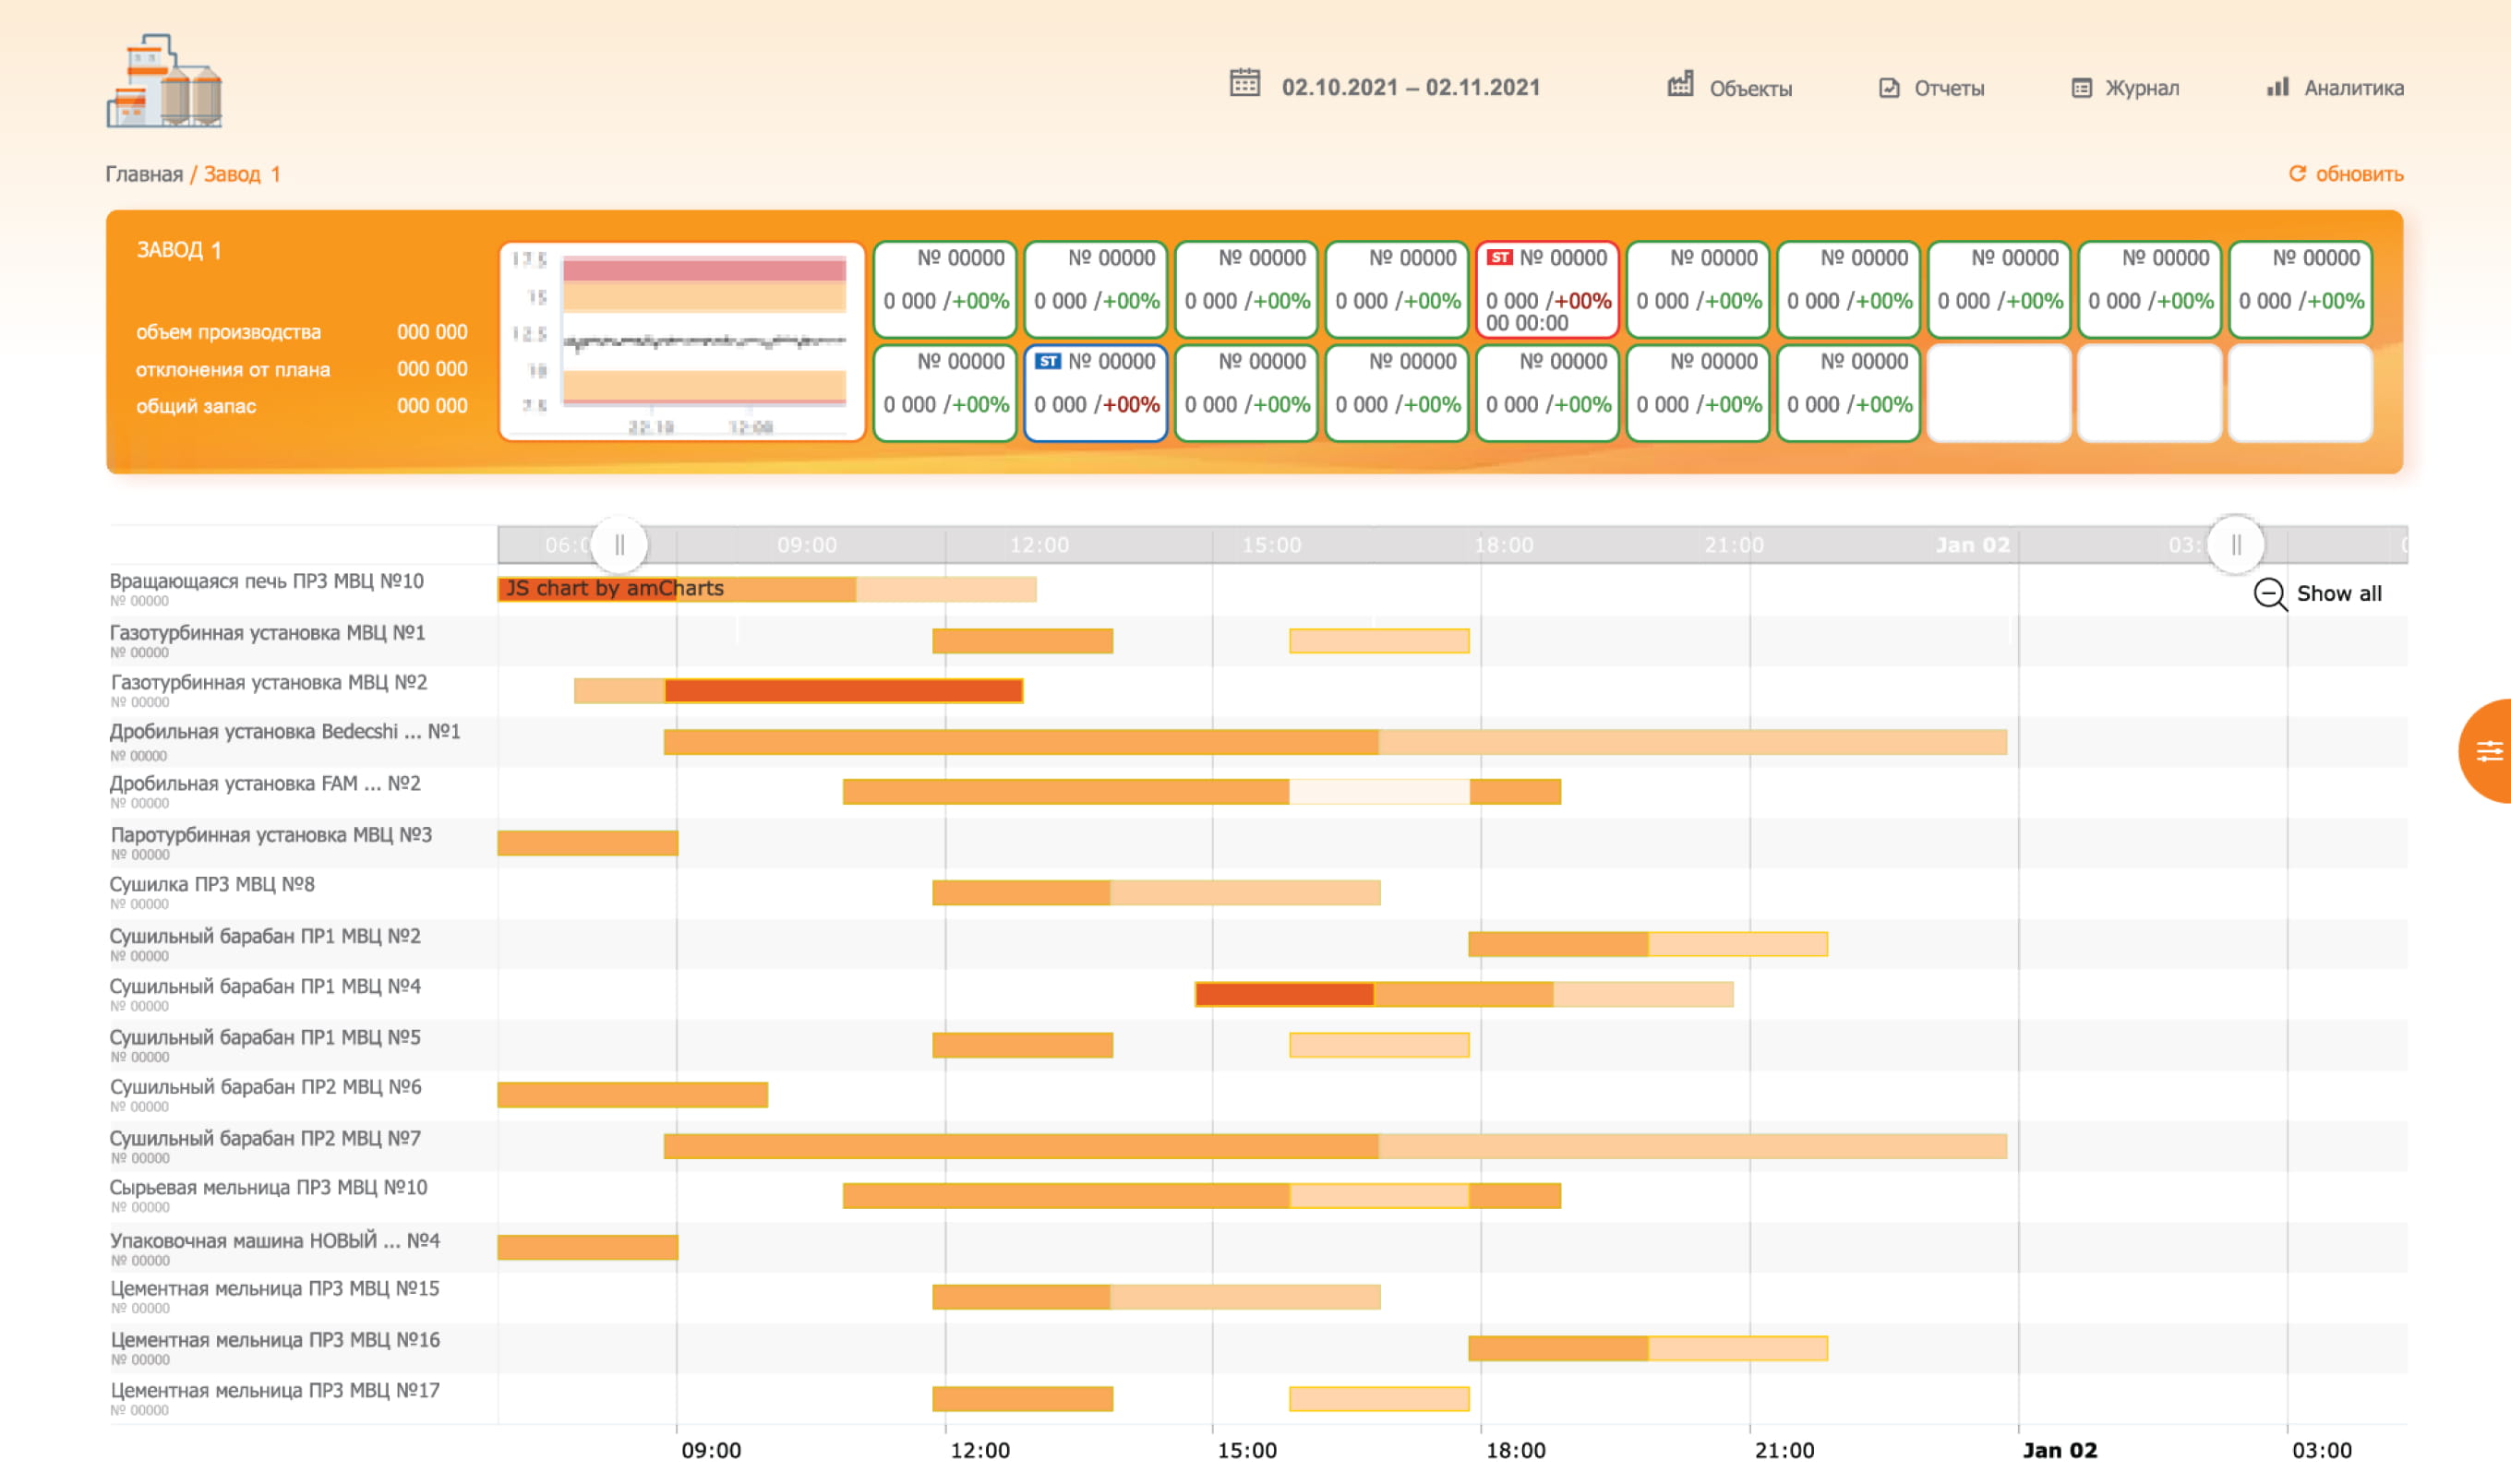Select the red ST alert unit card
The image size is (2511, 1484).
click(1546, 289)
